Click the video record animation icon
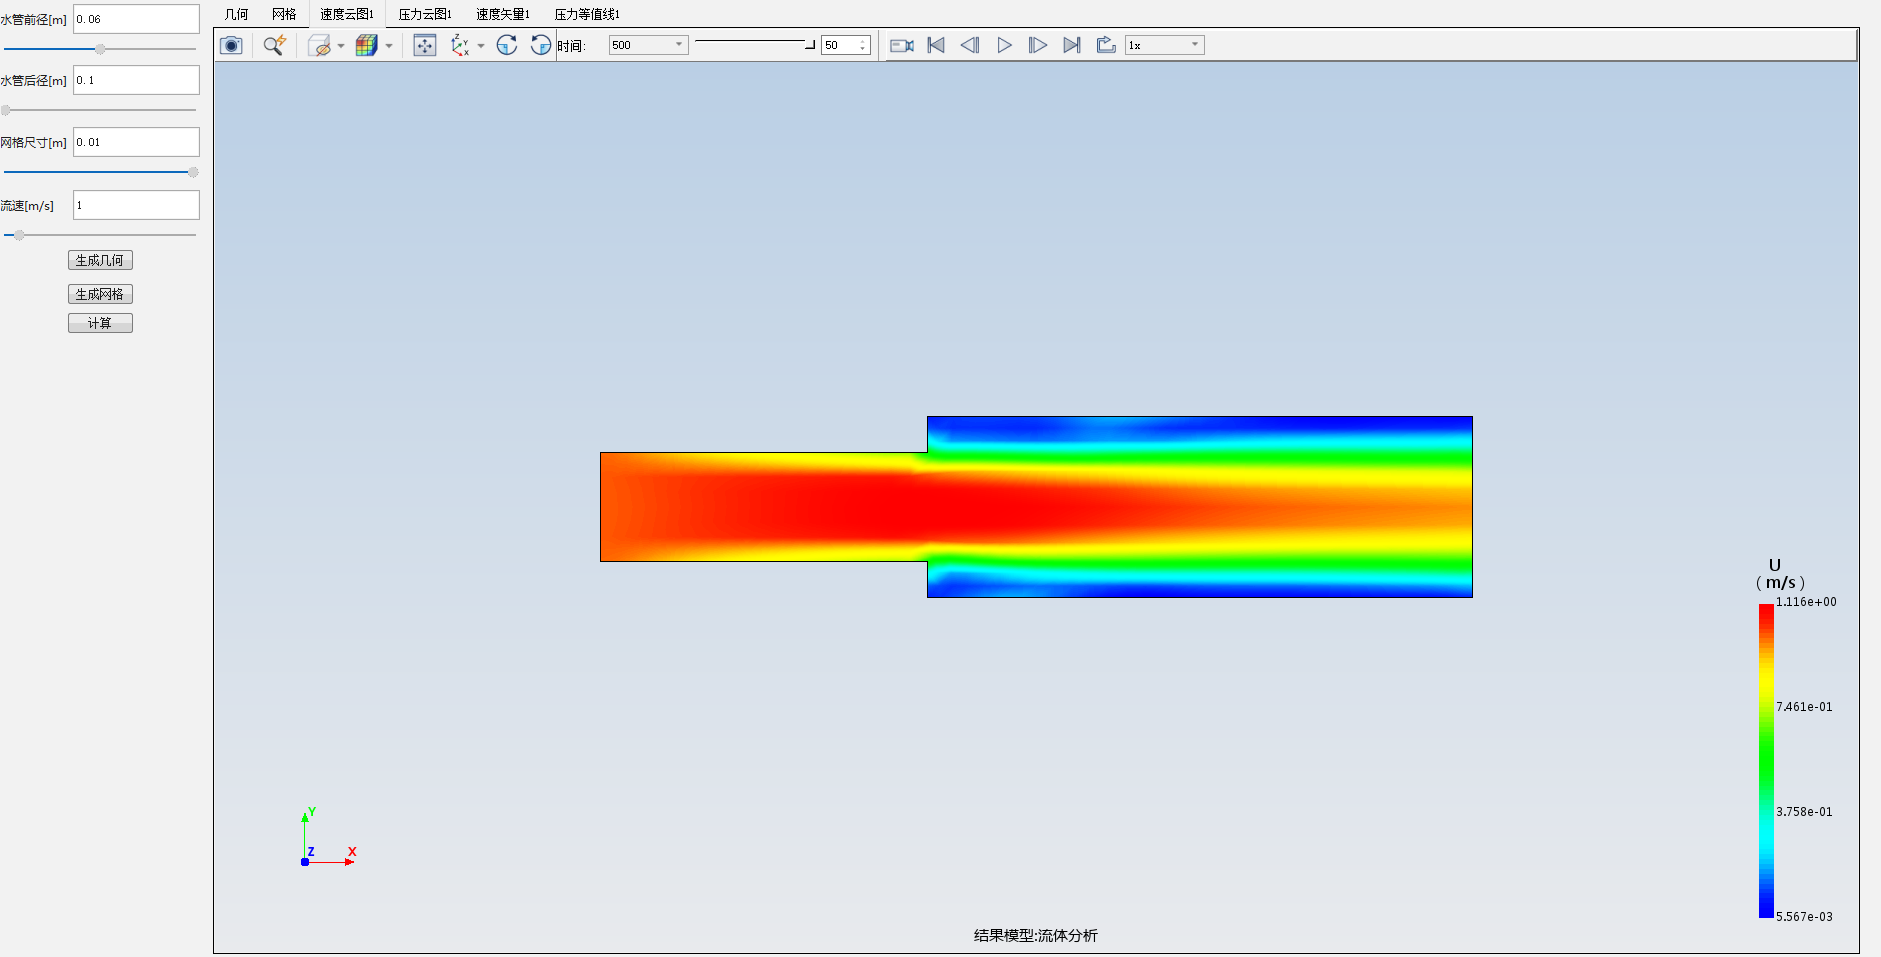Screen dimensions: 1881x957 pos(902,45)
